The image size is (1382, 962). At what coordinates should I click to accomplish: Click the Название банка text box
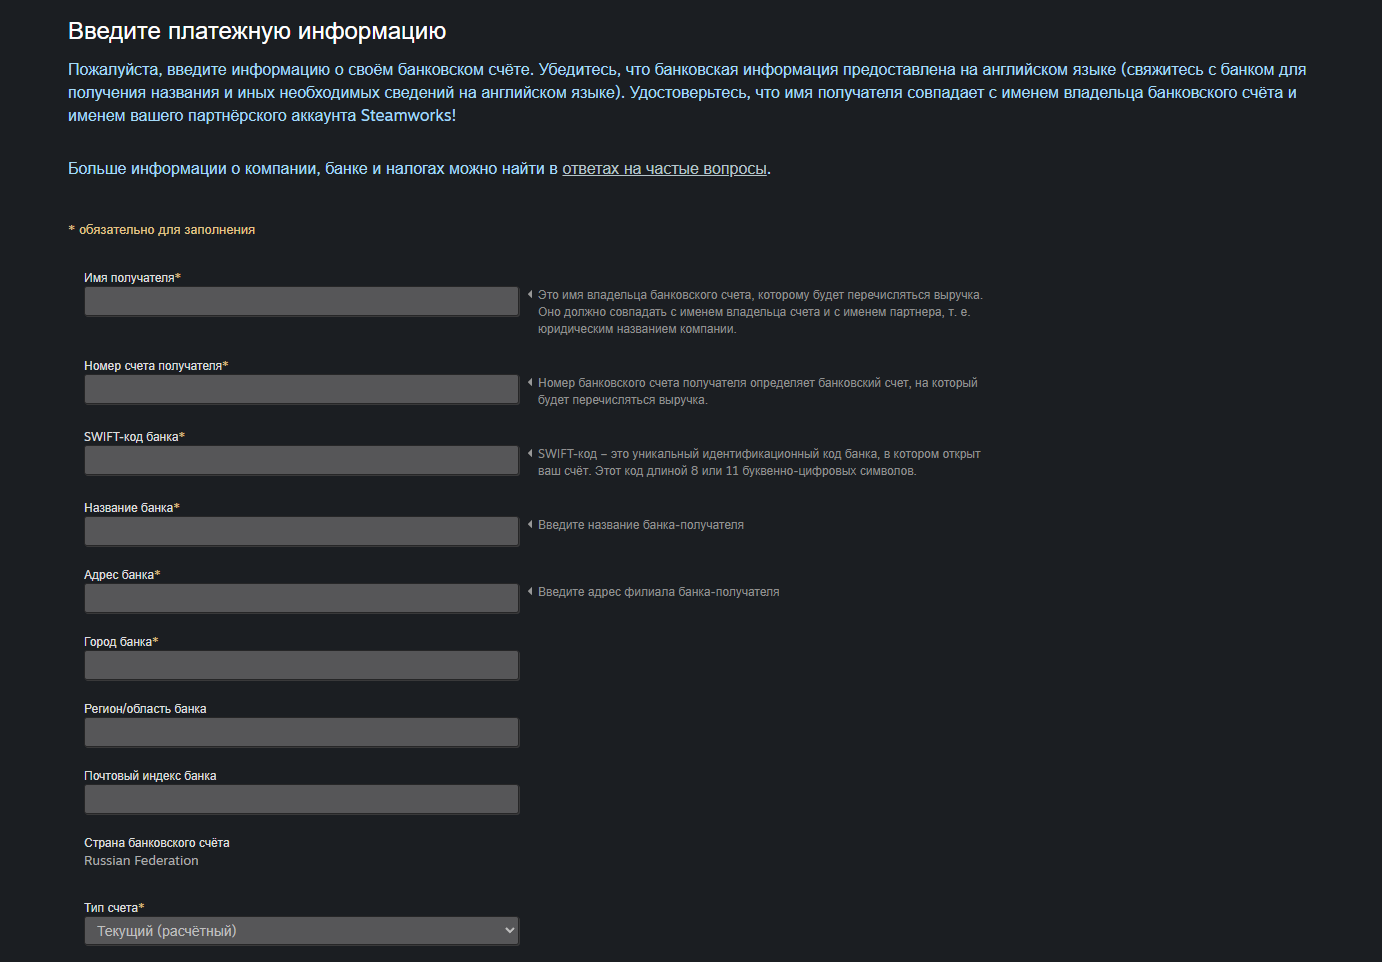(301, 531)
